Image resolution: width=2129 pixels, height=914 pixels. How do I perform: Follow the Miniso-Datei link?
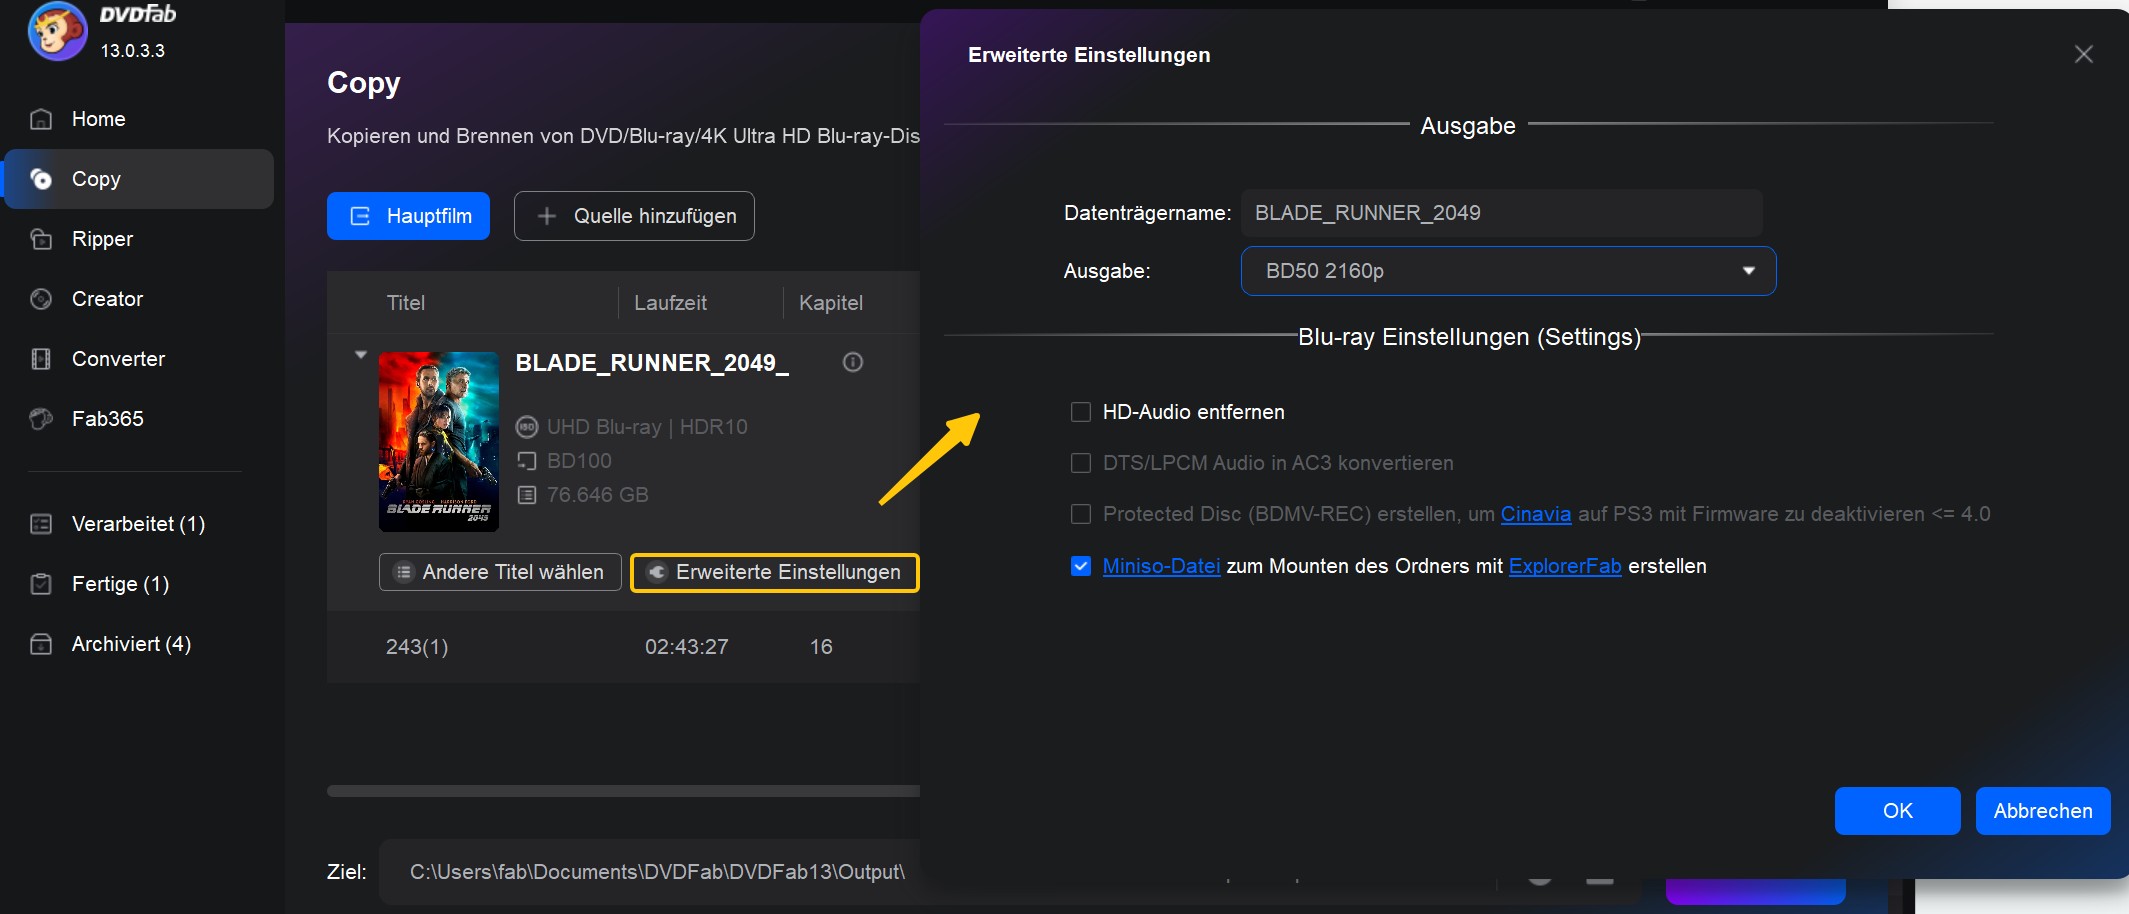click(1161, 566)
